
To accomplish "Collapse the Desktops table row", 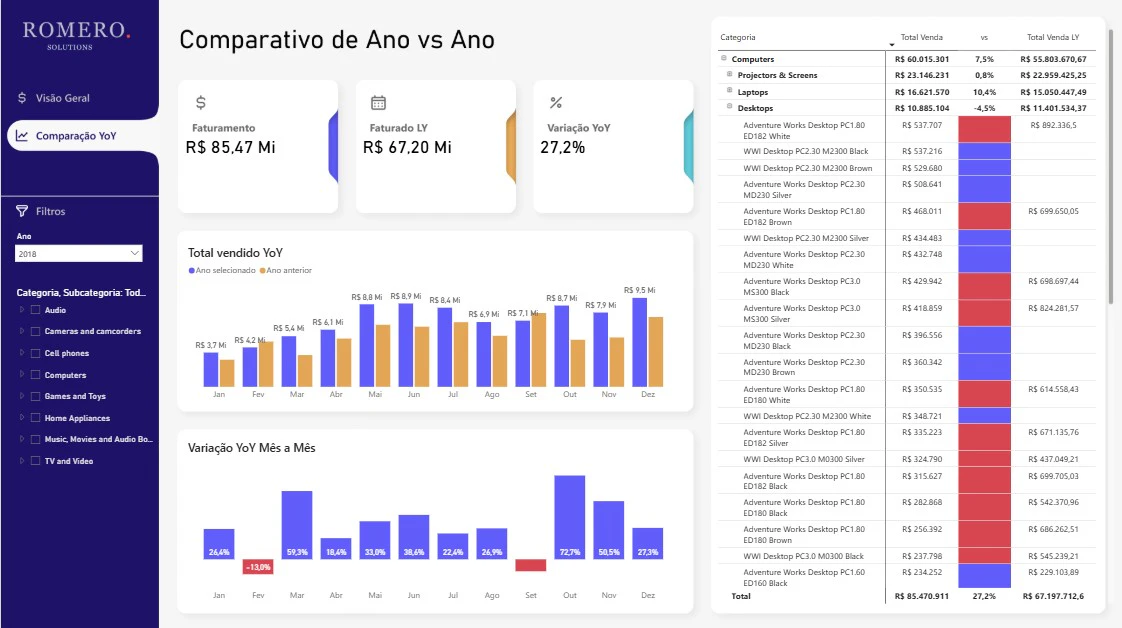I will pos(730,107).
